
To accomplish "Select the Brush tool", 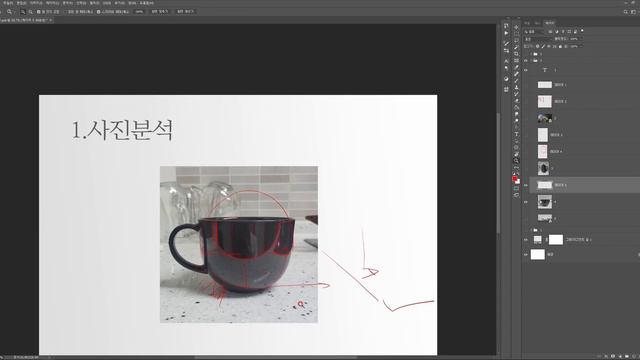I will click(x=516, y=80).
